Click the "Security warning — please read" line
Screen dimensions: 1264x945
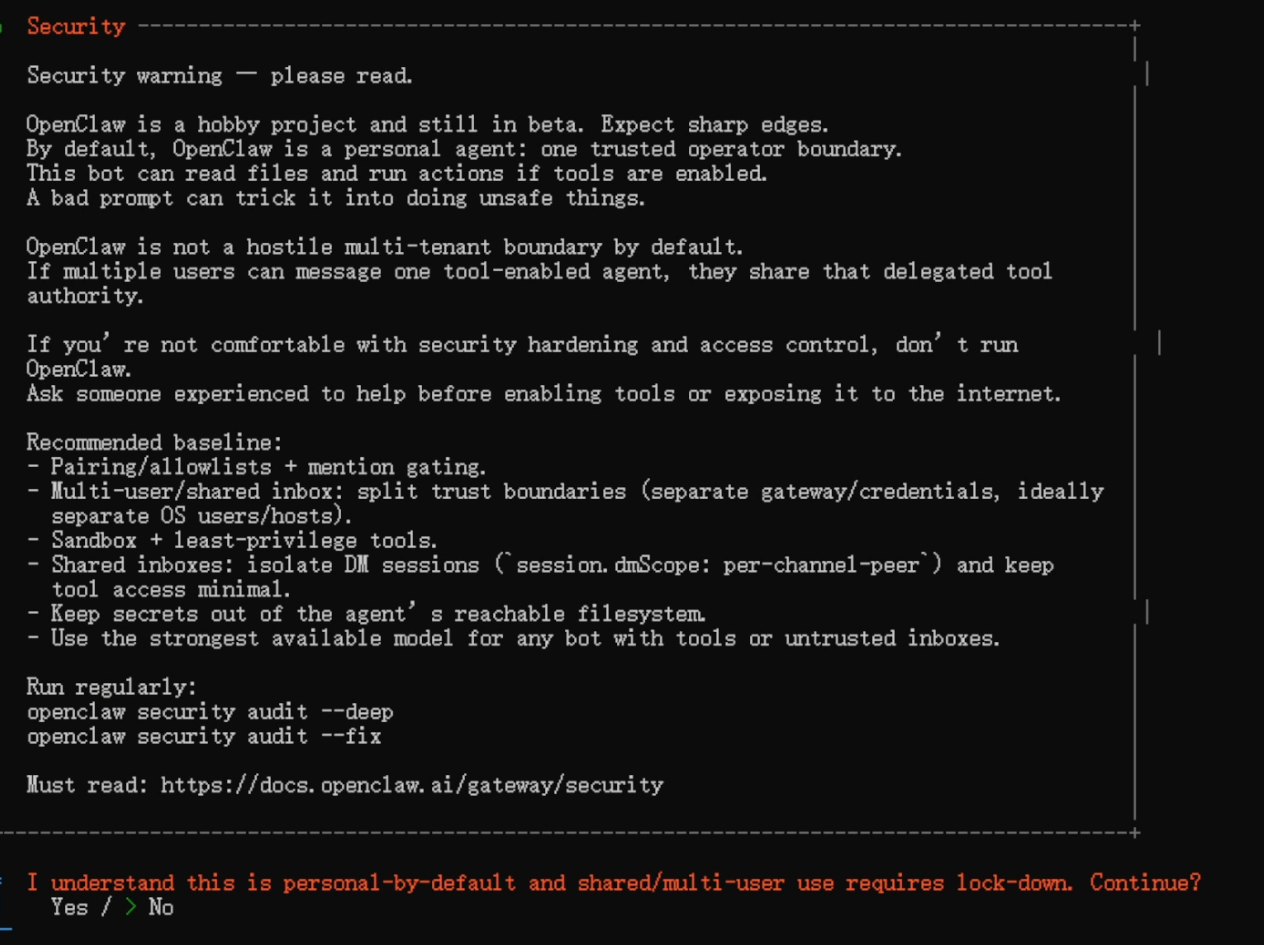tap(219, 76)
